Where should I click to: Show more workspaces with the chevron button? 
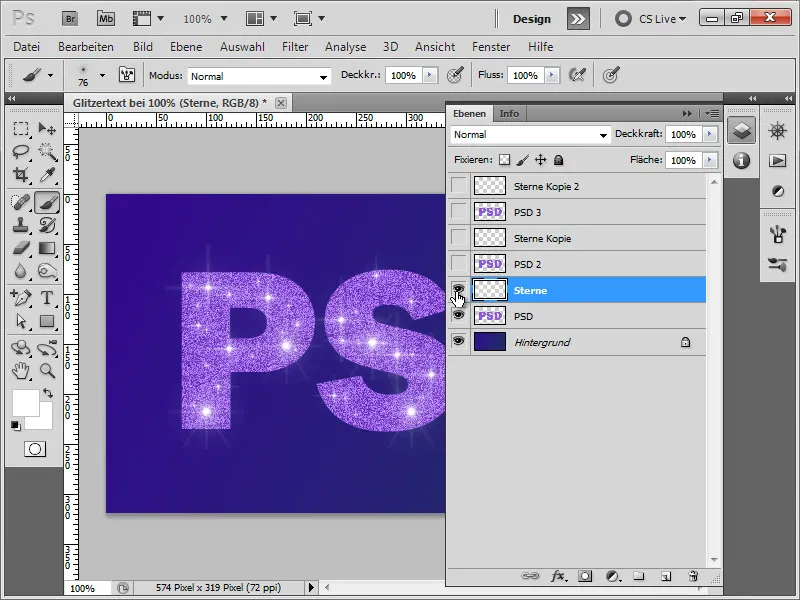click(578, 19)
